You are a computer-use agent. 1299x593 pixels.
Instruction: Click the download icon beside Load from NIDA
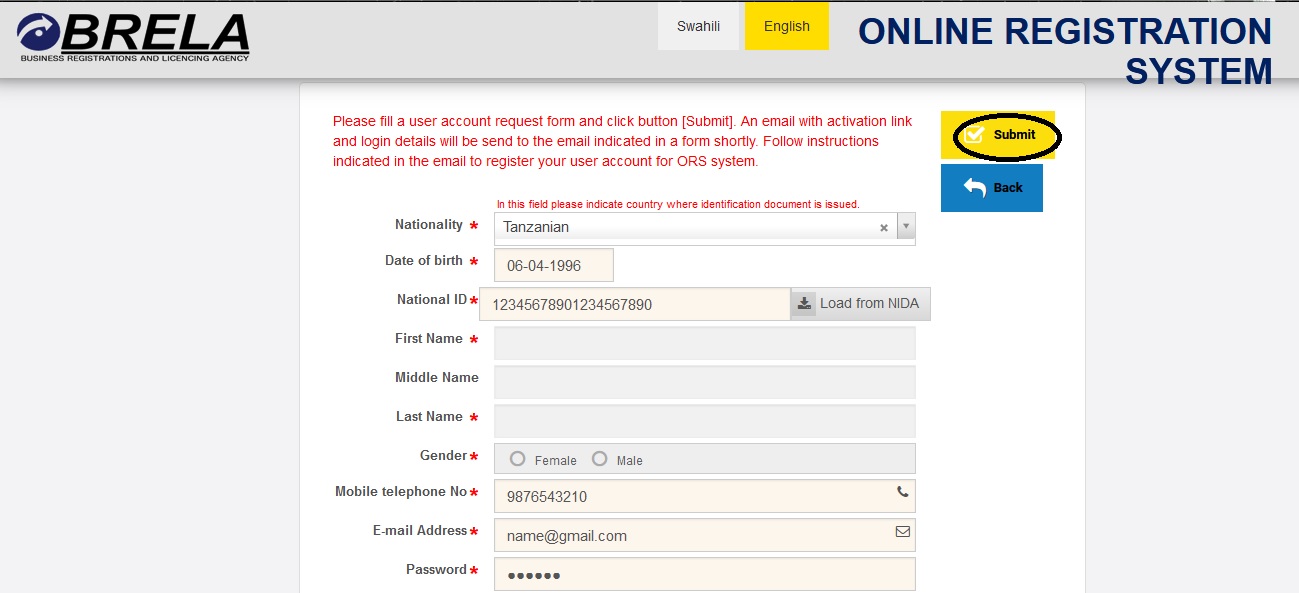(x=804, y=304)
